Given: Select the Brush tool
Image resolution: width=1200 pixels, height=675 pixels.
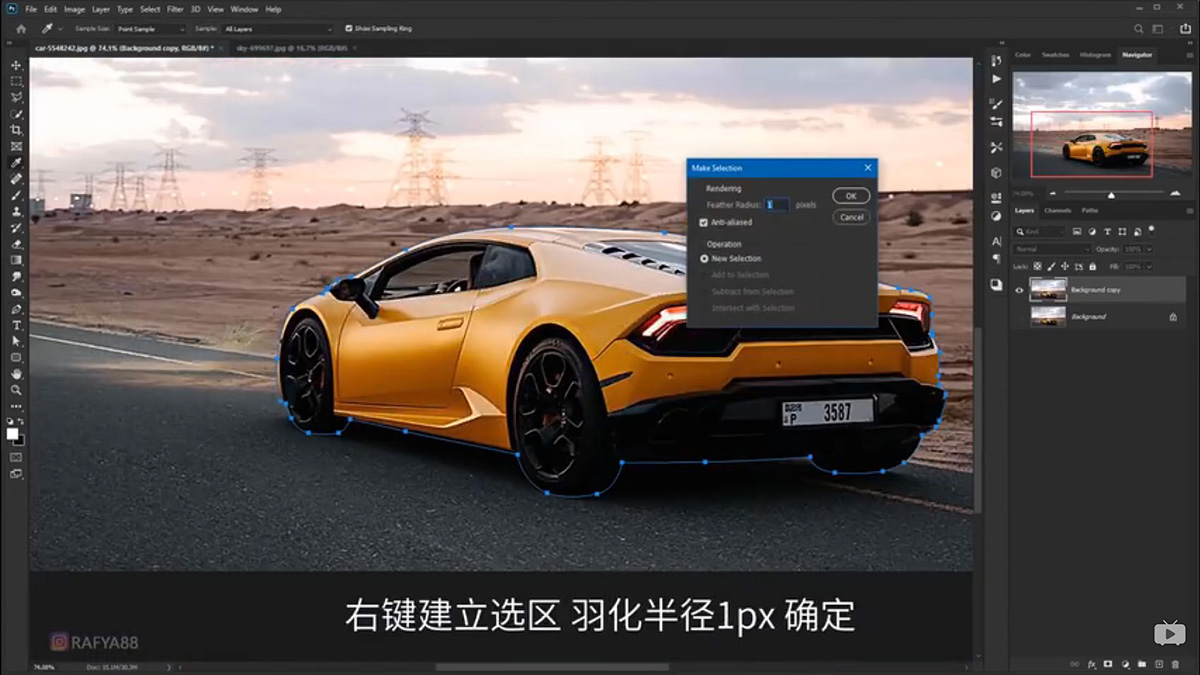Looking at the screenshot, I should (15, 193).
